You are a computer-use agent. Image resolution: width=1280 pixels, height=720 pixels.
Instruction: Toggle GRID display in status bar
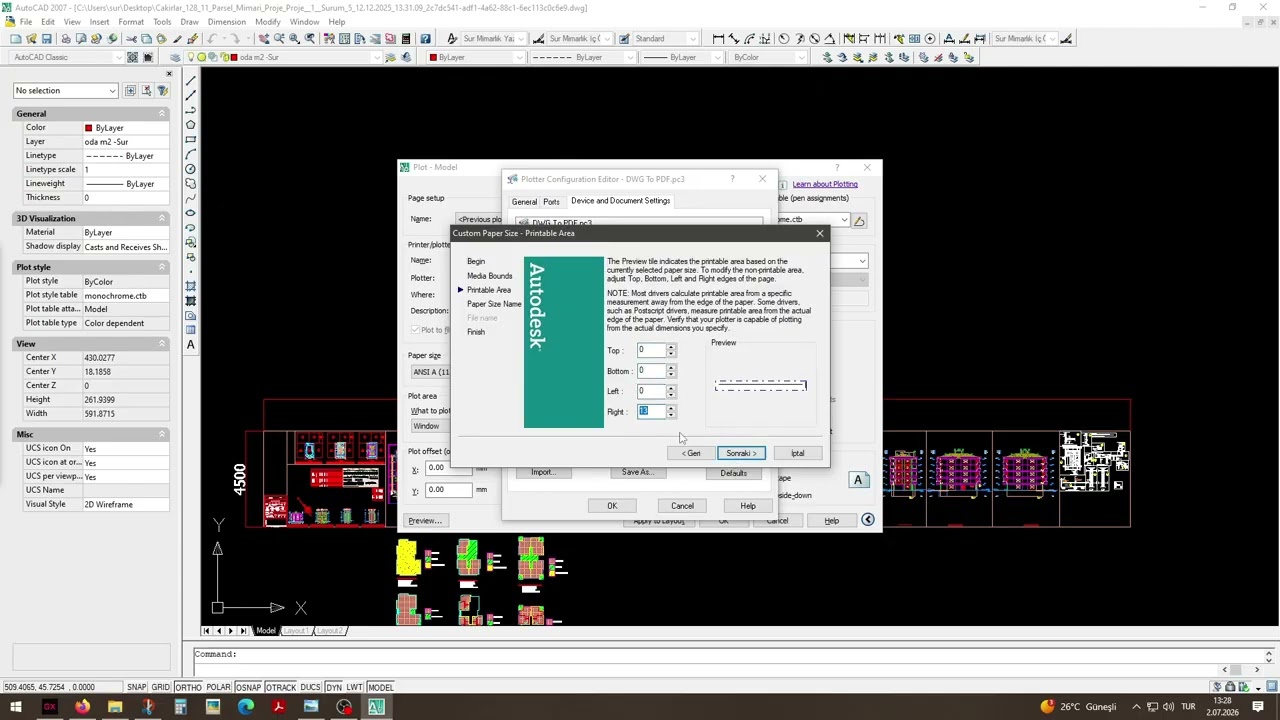coord(160,687)
